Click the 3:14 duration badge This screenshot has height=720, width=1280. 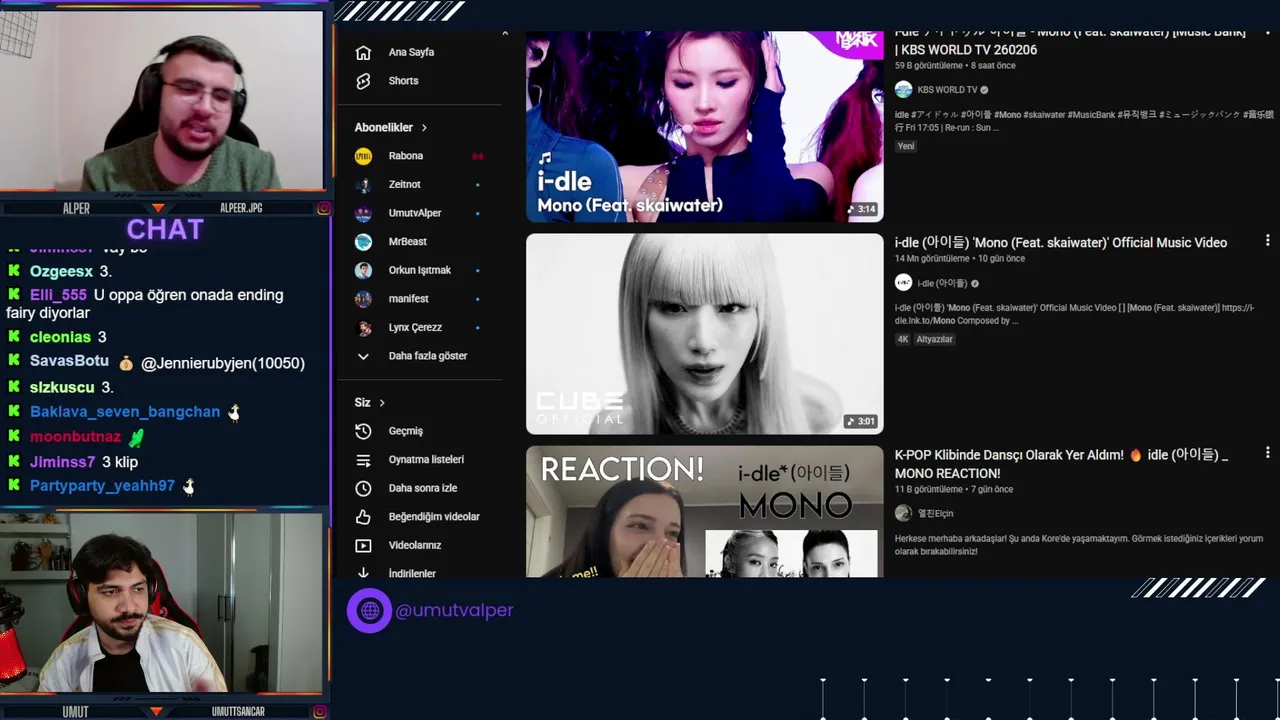point(861,209)
